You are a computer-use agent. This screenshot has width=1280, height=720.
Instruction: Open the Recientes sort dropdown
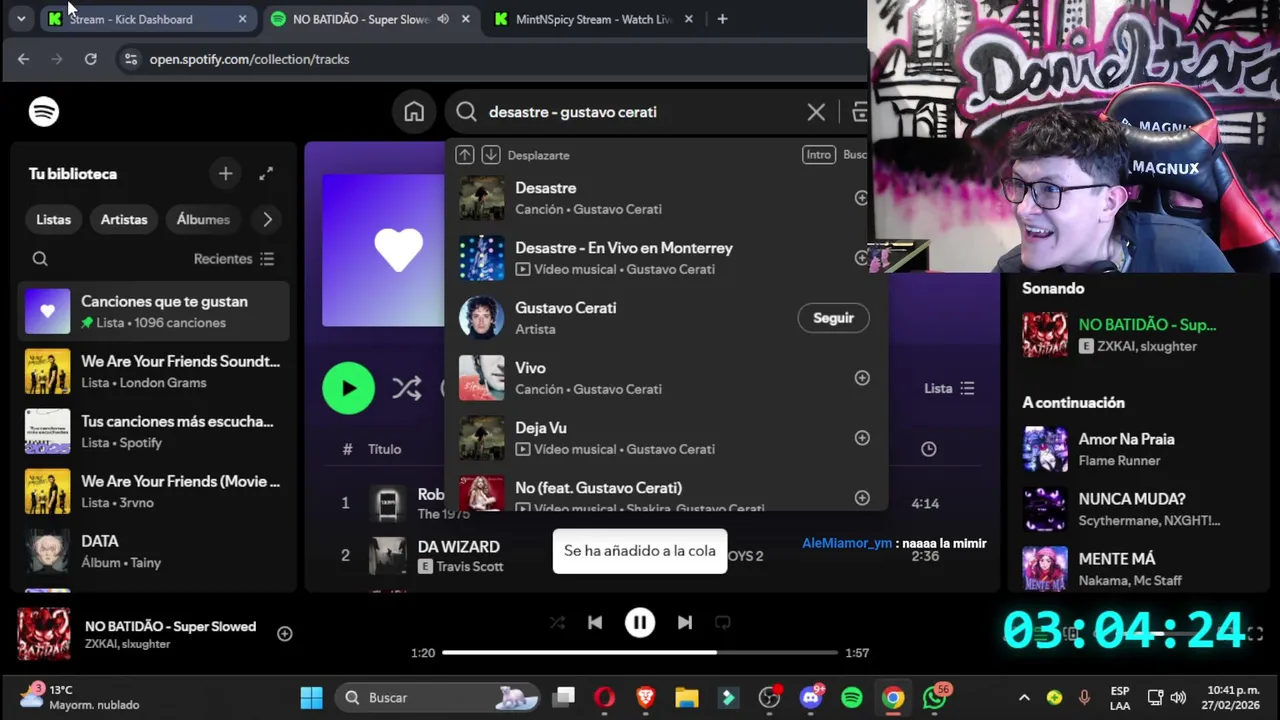234,259
